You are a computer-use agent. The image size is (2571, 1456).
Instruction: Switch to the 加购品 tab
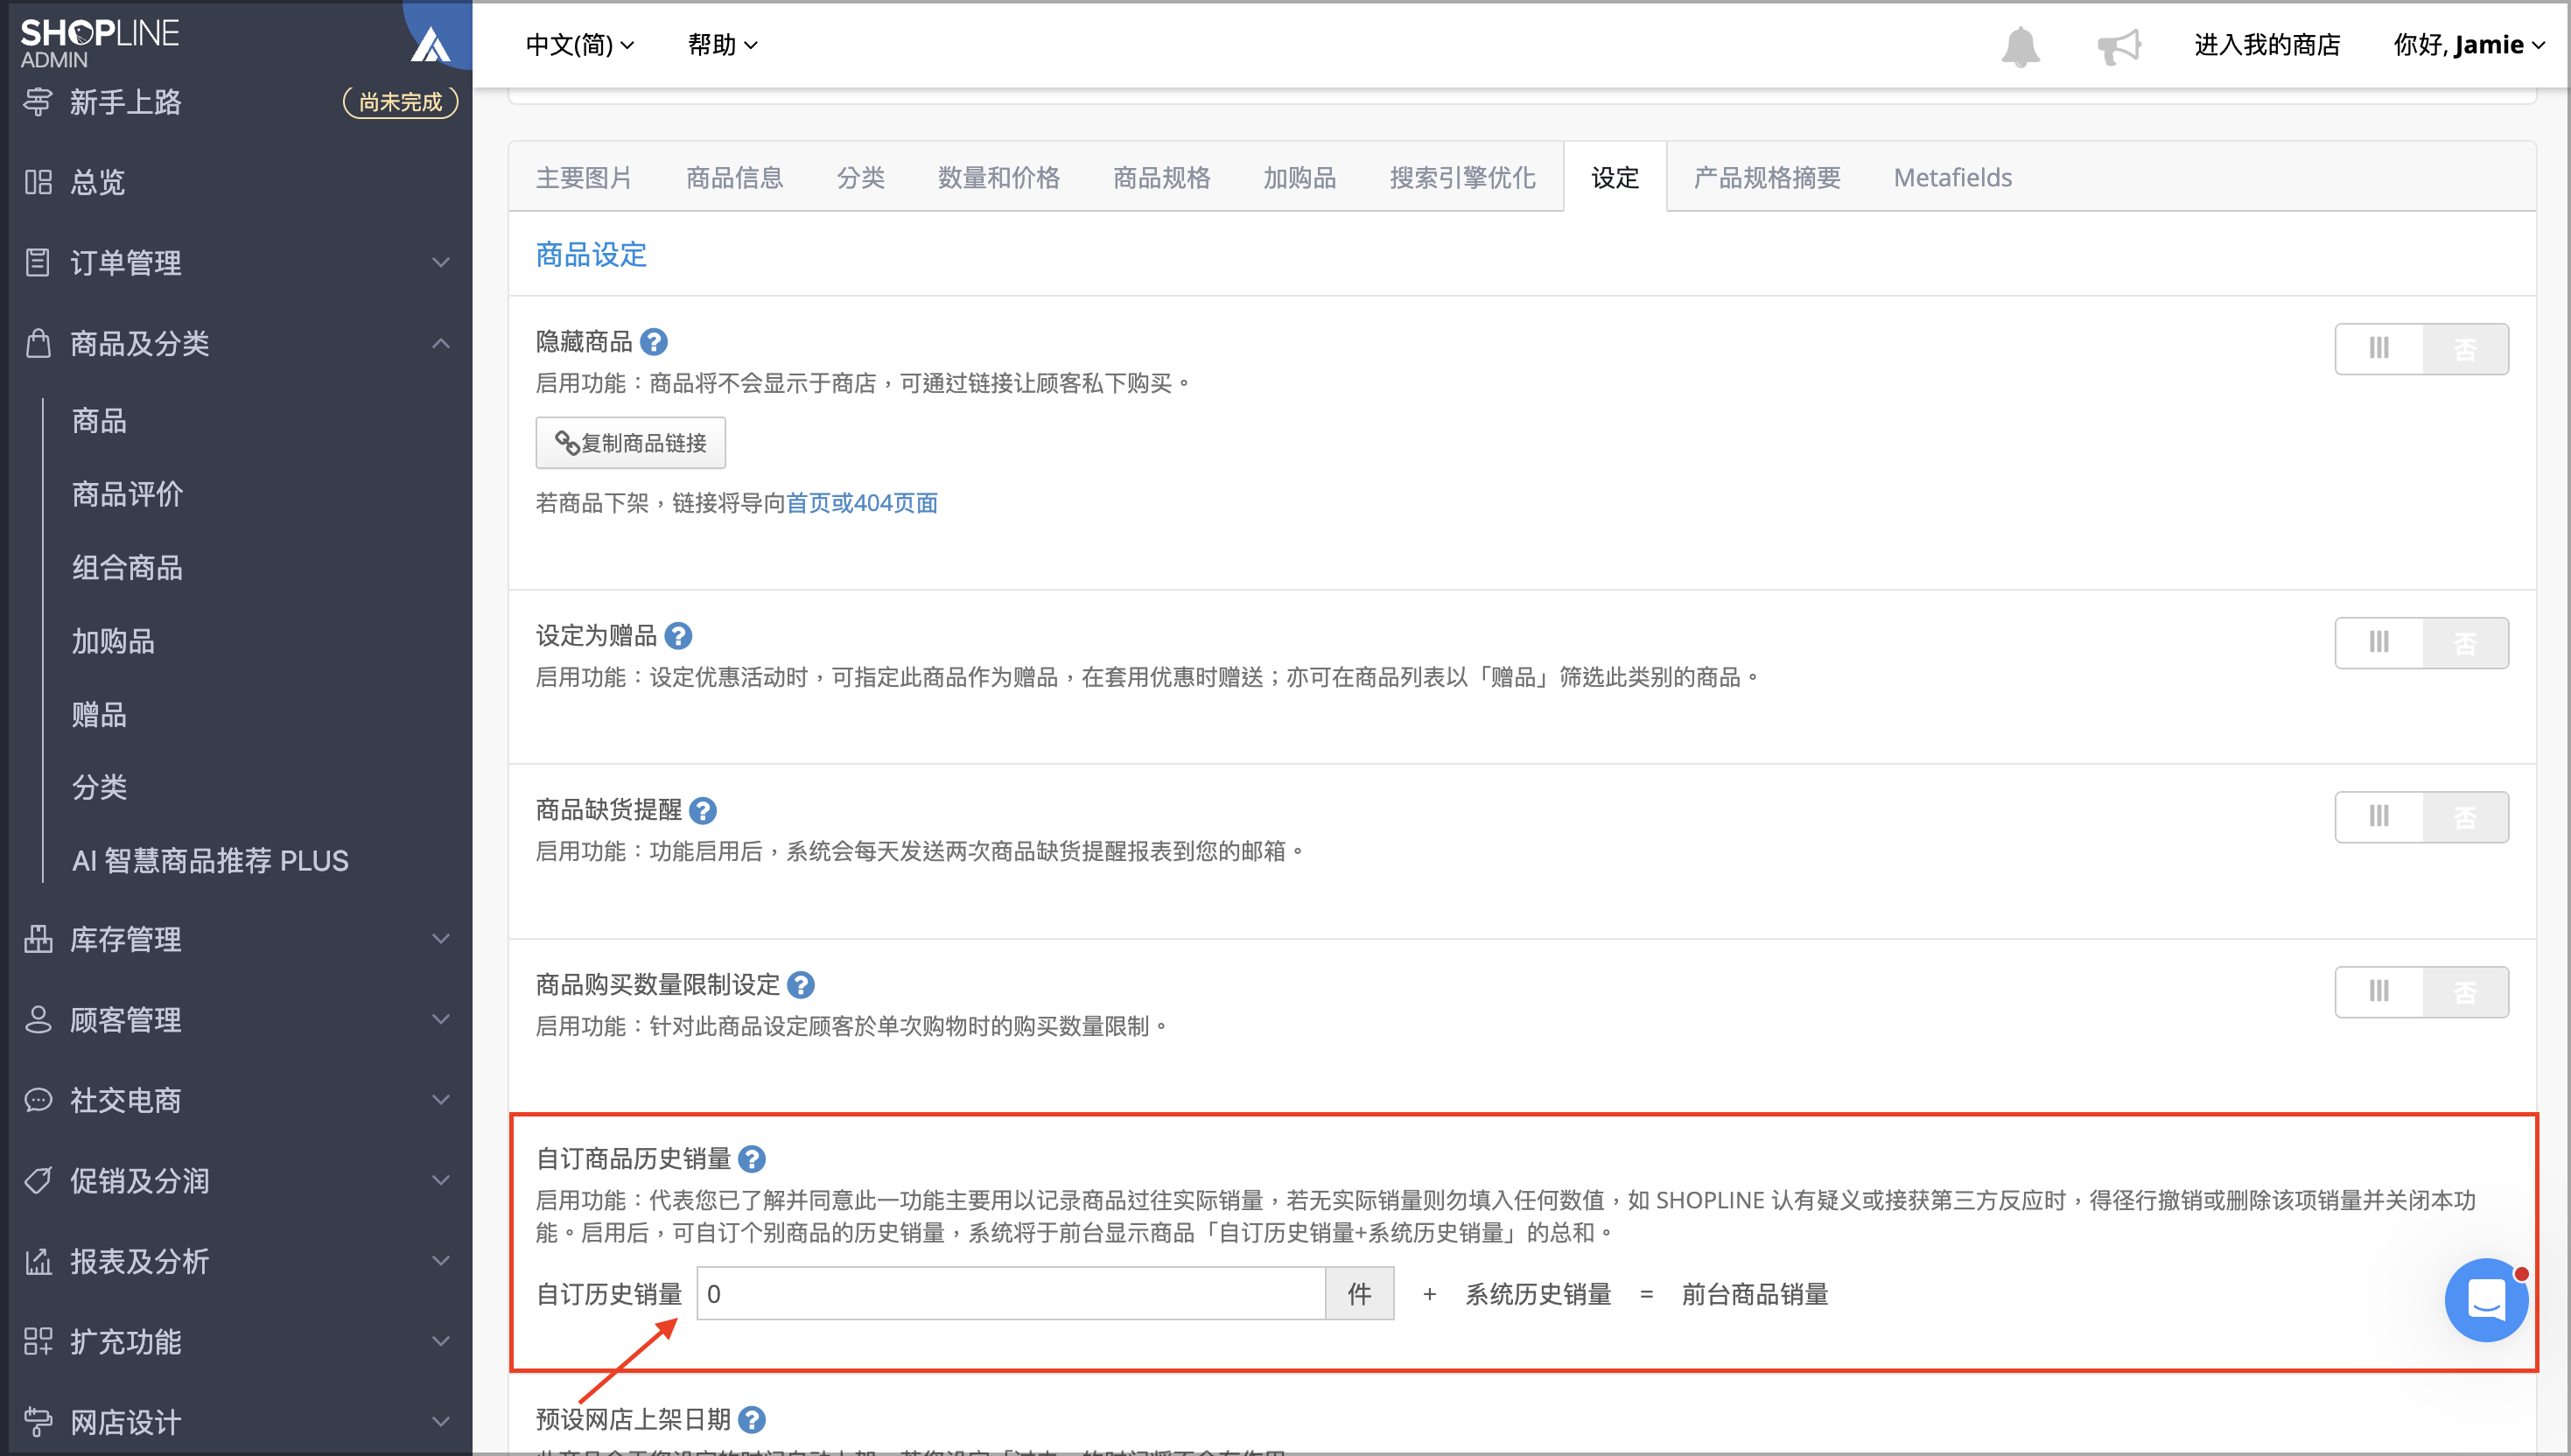[x=1299, y=177]
